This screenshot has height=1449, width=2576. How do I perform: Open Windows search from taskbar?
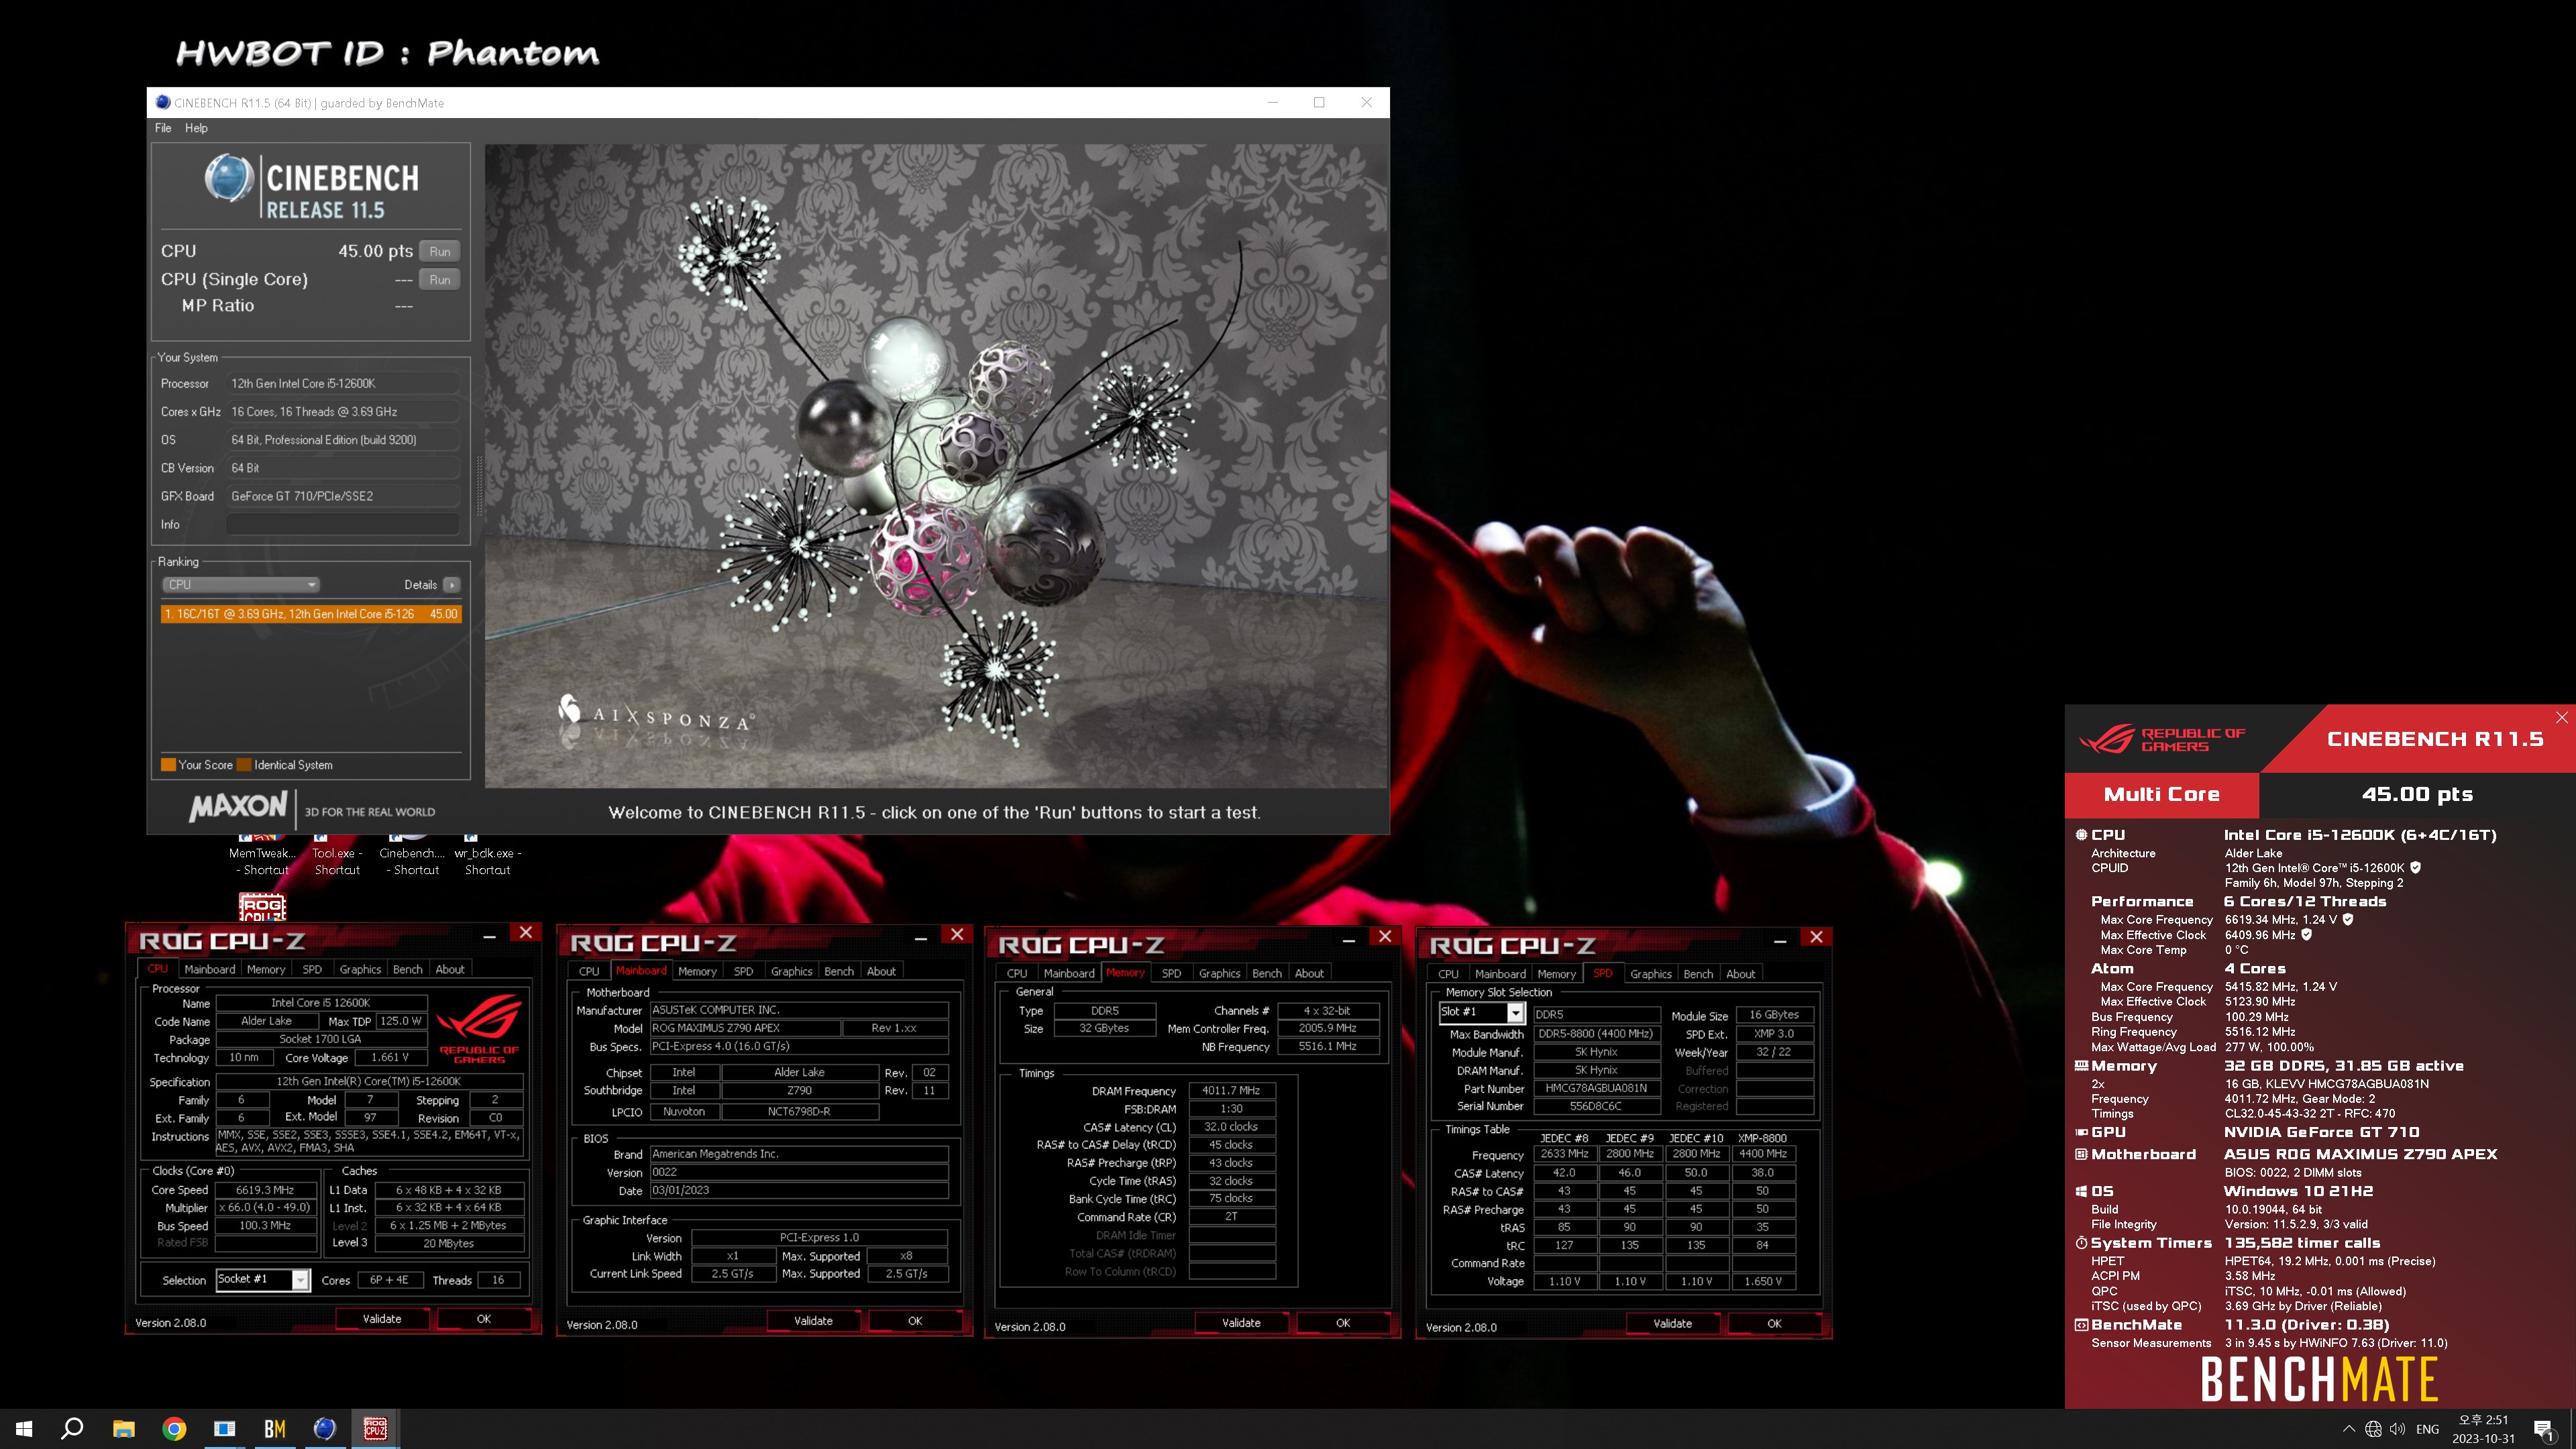pos(72,1429)
